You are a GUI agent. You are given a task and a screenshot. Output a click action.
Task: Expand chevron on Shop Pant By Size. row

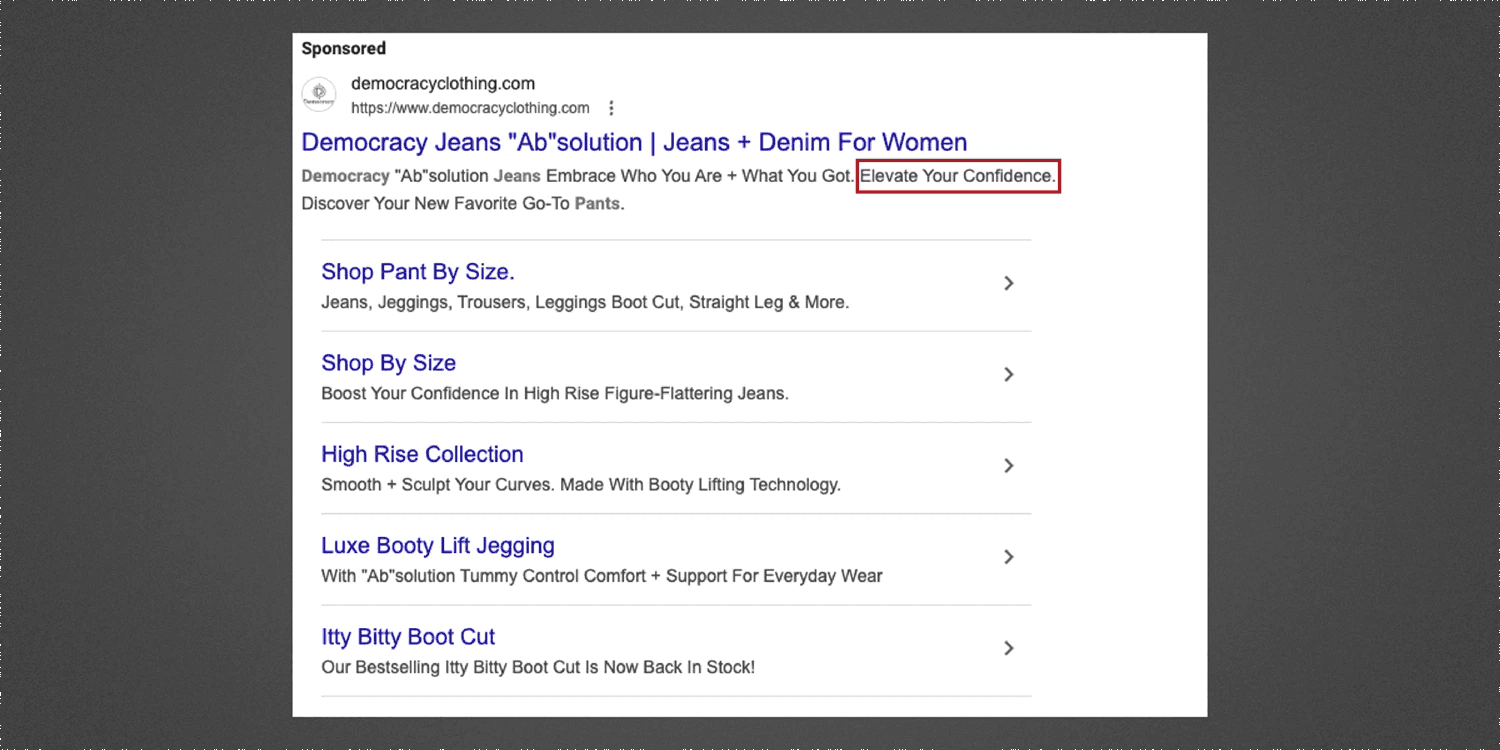(x=1009, y=283)
